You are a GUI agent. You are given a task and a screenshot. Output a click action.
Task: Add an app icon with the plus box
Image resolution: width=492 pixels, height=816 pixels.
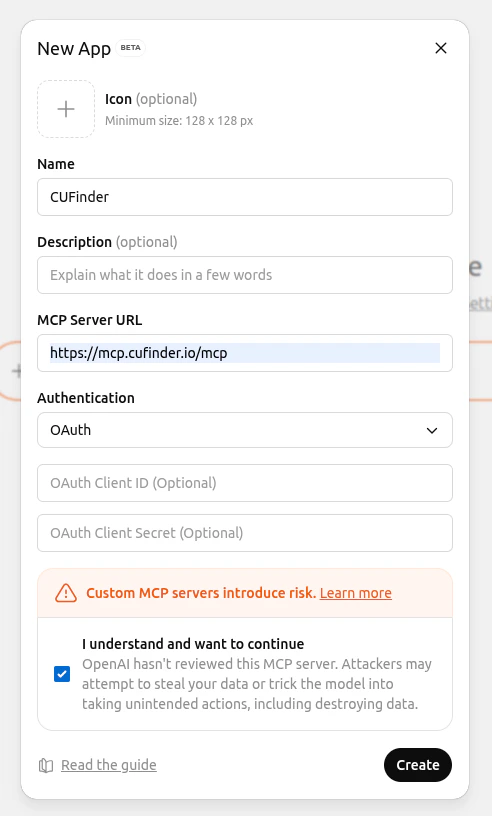tap(66, 109)
